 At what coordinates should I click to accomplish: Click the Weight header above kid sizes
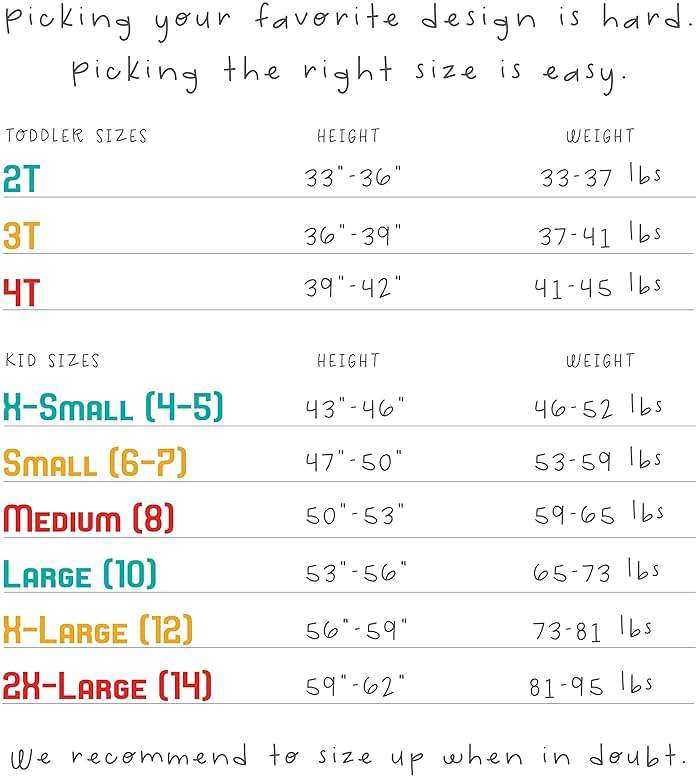point(600,361)
